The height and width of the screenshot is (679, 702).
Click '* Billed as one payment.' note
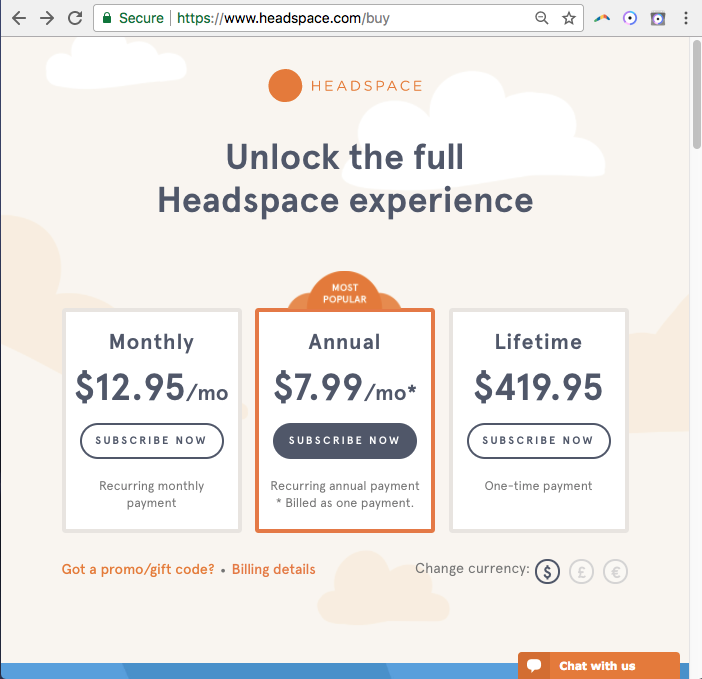pyautogui.click(x=345, y=503)
